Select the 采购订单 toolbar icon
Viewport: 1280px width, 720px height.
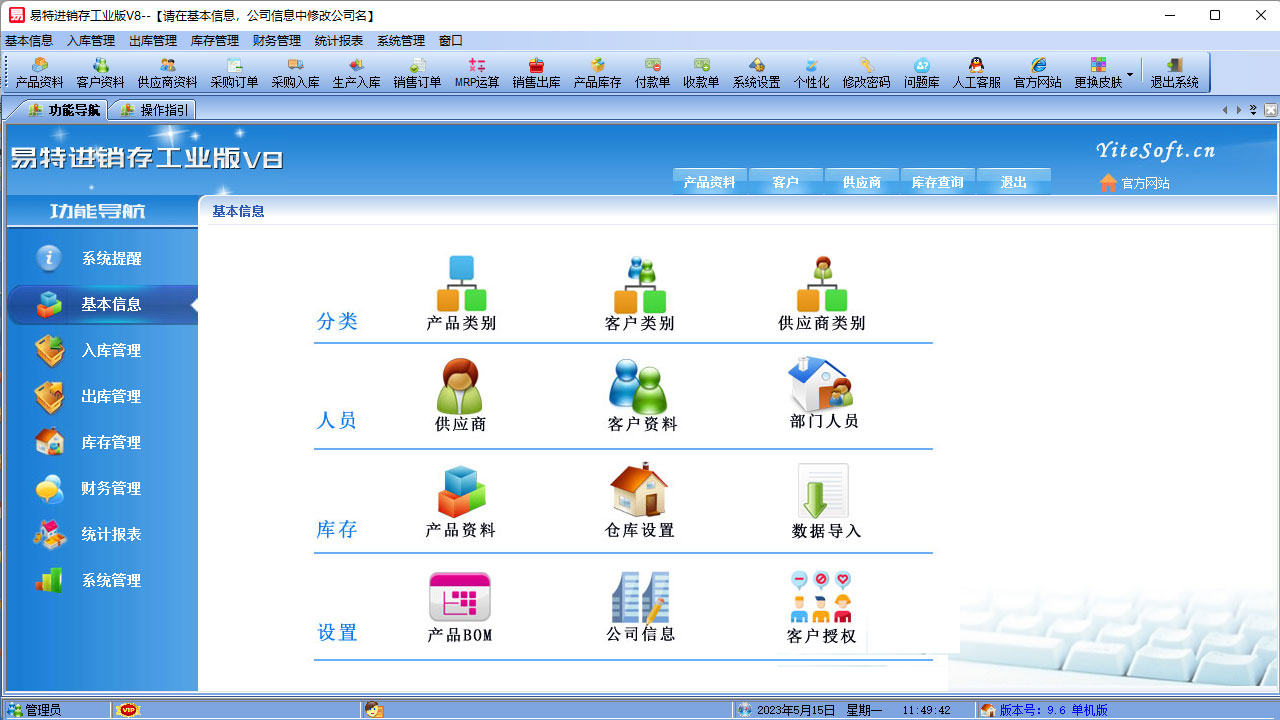[x=236, y=72]
